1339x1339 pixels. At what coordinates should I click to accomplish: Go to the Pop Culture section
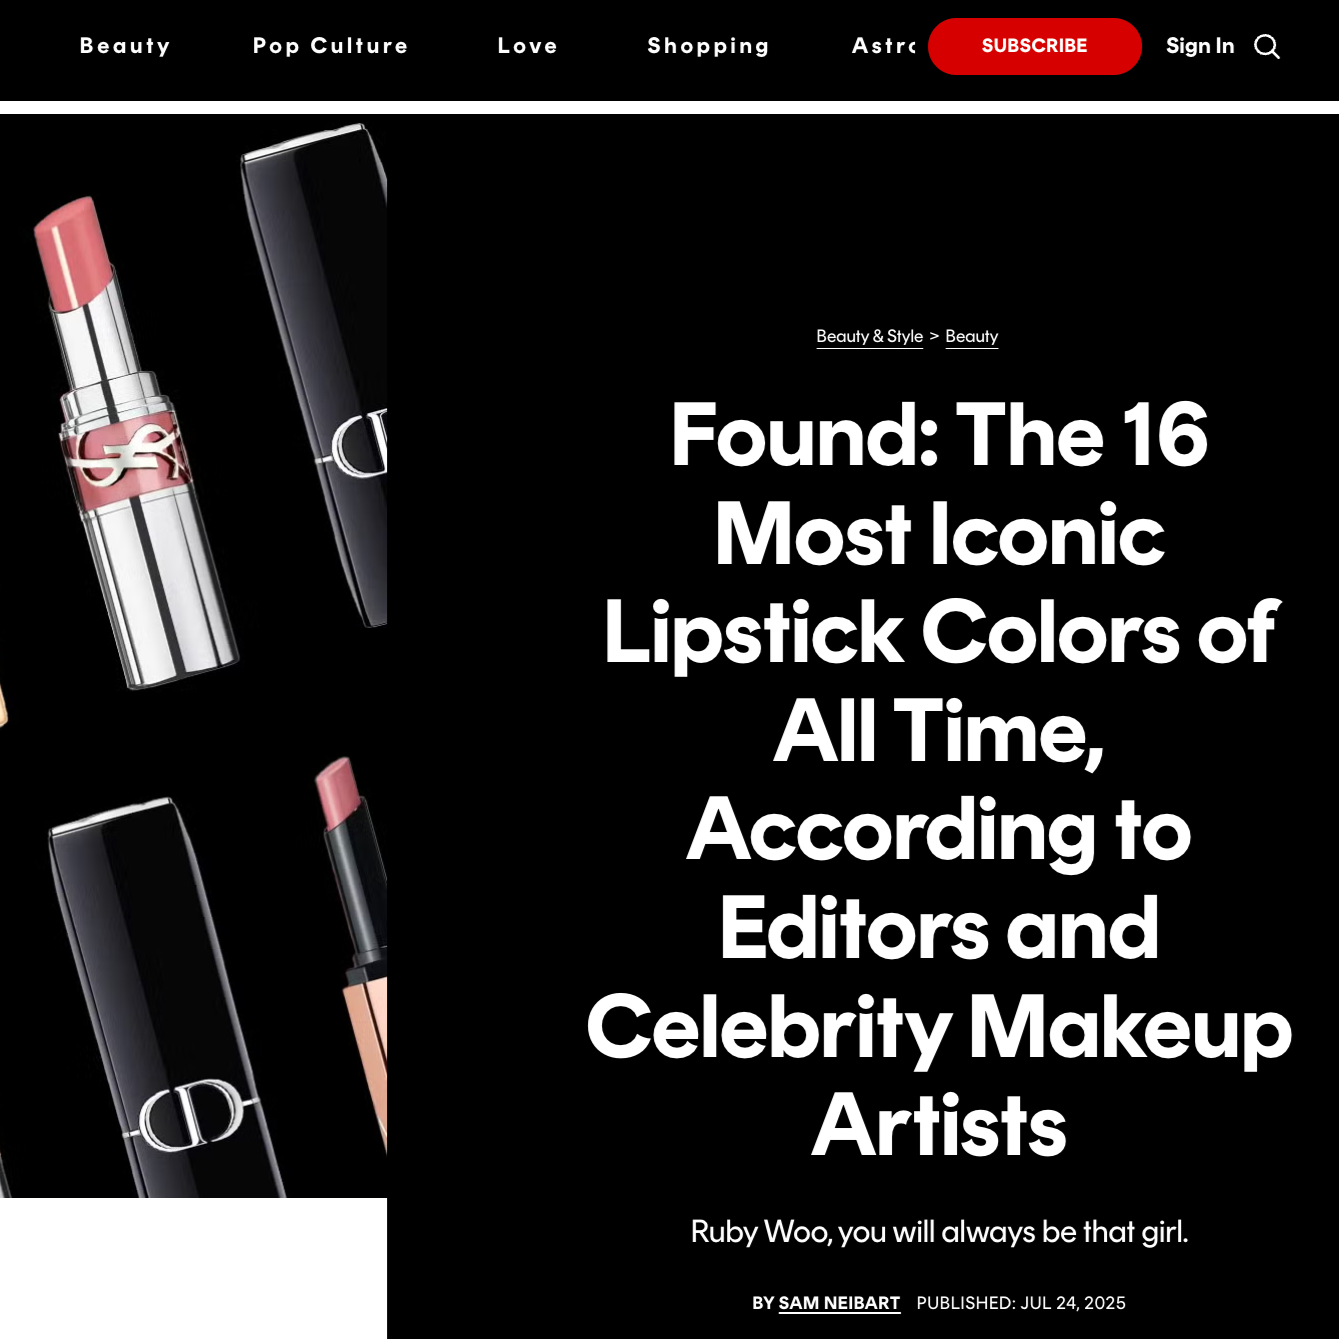[x=330, y=46]
